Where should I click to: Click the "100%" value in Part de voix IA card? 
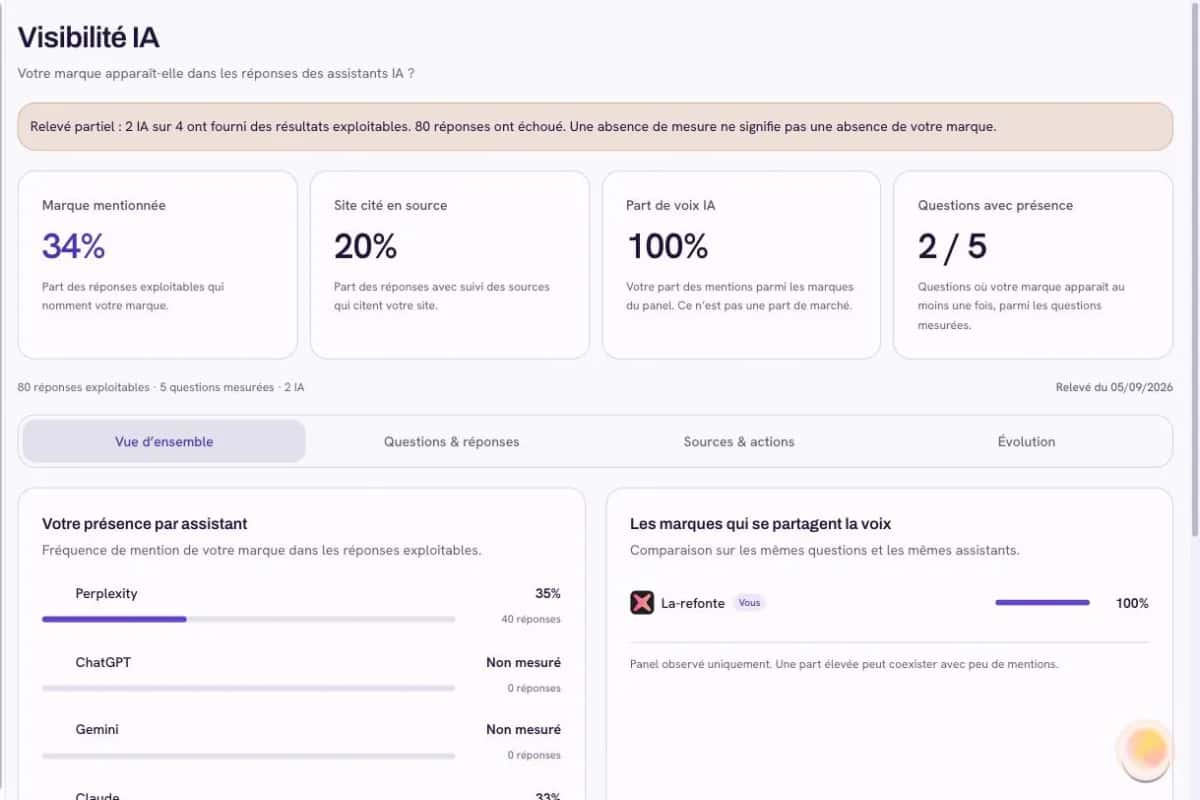pos(667,246)
